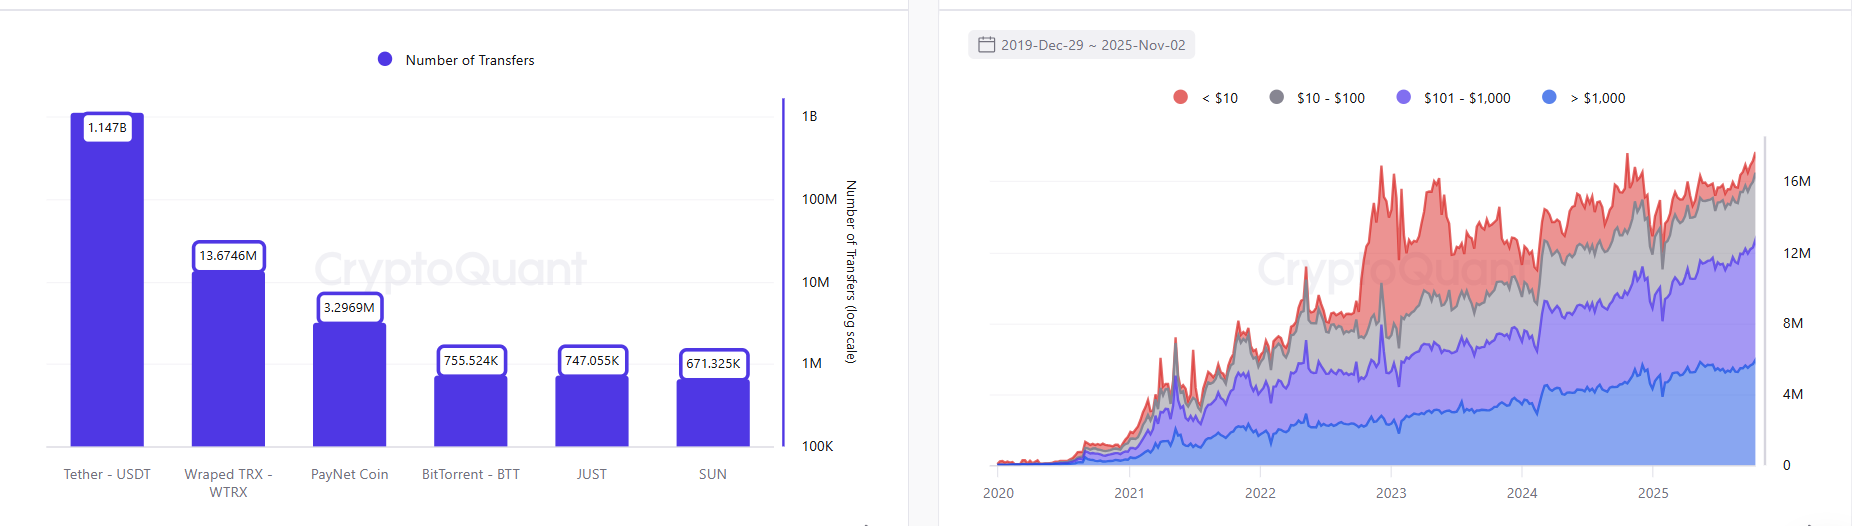Click the CryptoQuant watermark on the bar chart
This screenshot has width=1852, height=526.
coord(450,269)
